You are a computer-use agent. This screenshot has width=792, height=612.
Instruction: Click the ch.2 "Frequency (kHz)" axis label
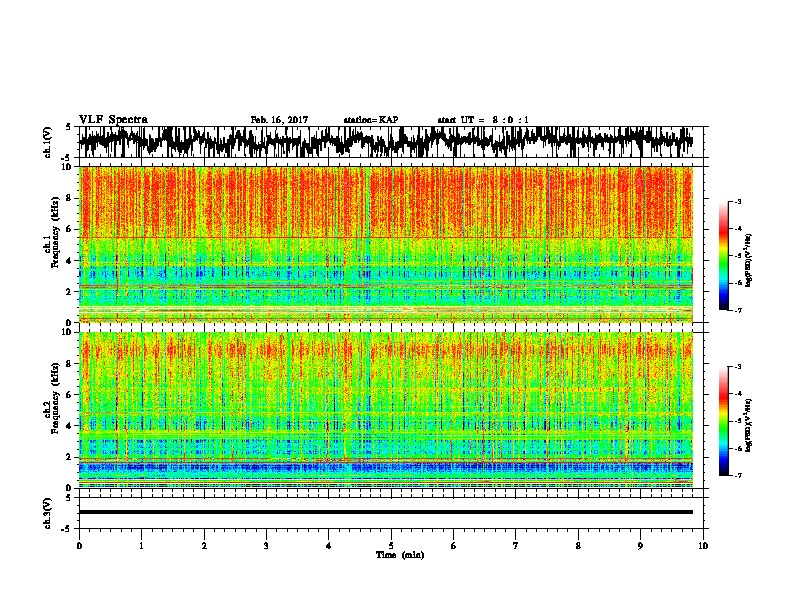(x=55, y=398)
